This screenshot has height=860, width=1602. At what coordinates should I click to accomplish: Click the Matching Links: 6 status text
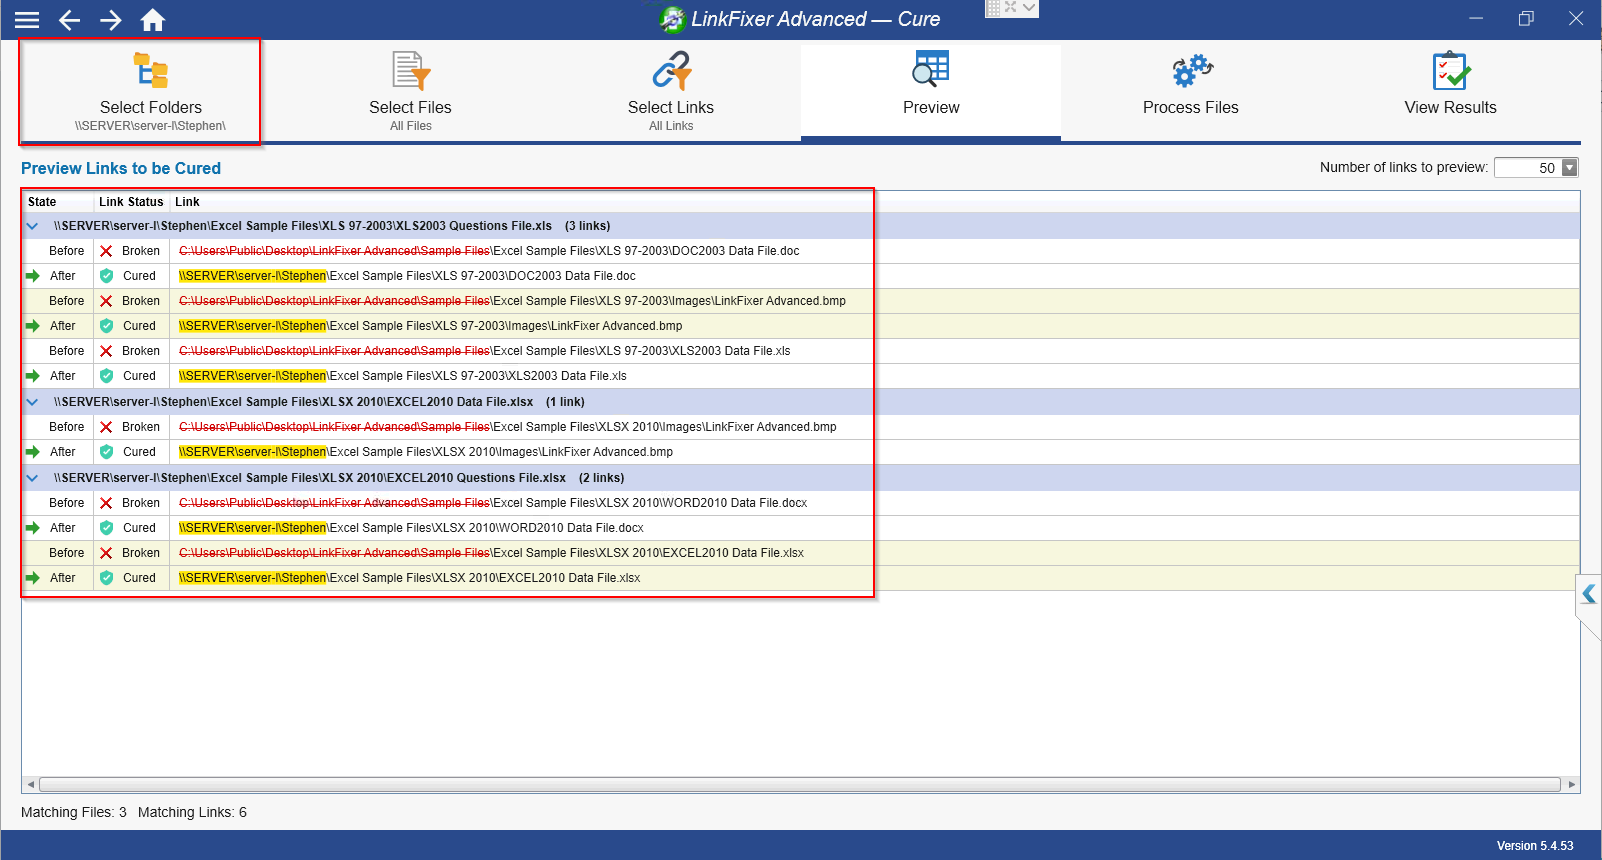pyautogui.click(x=192, y=812)
